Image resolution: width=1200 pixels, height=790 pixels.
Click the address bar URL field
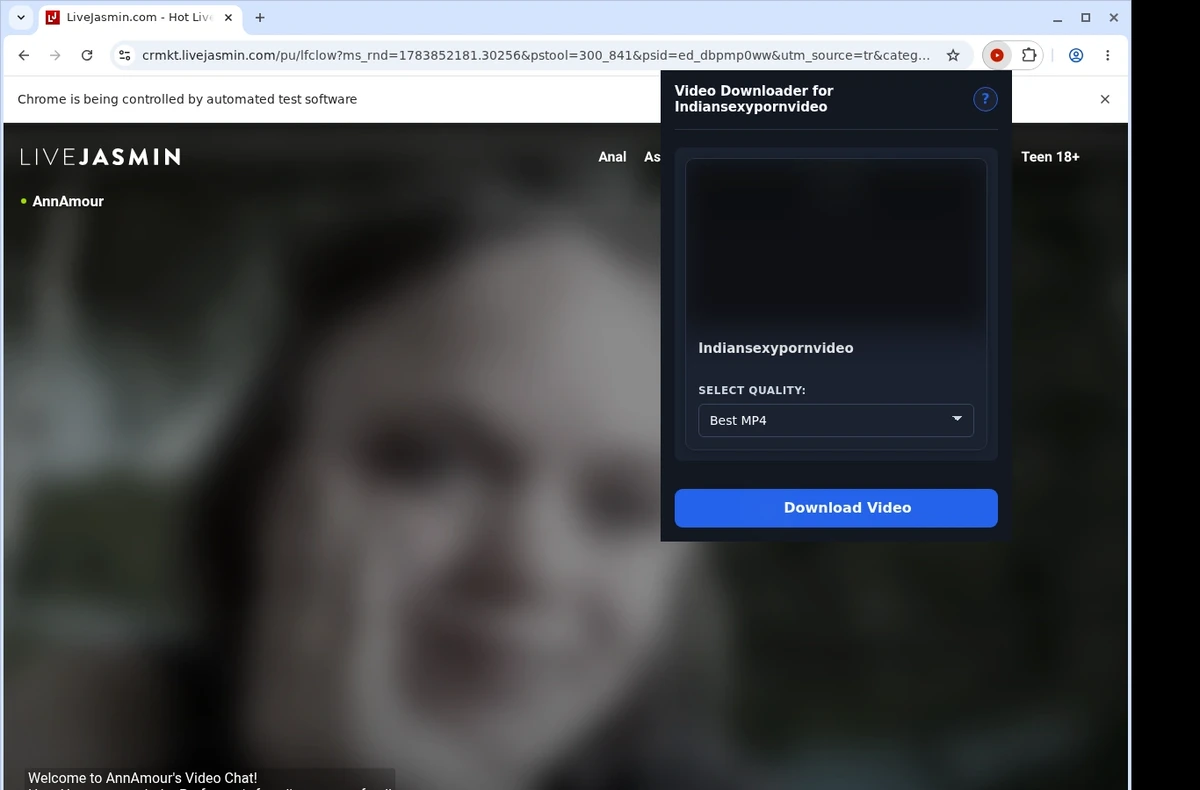[536, 56]
